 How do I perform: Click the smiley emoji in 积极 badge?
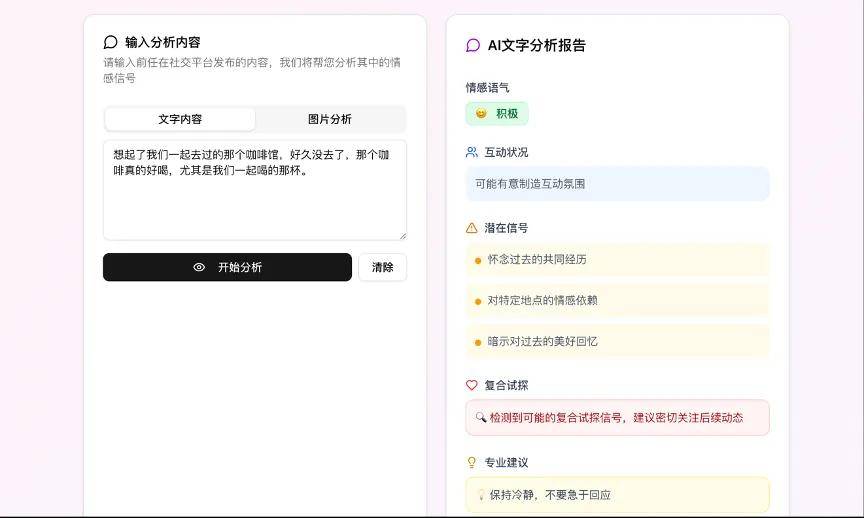point(481,114)
